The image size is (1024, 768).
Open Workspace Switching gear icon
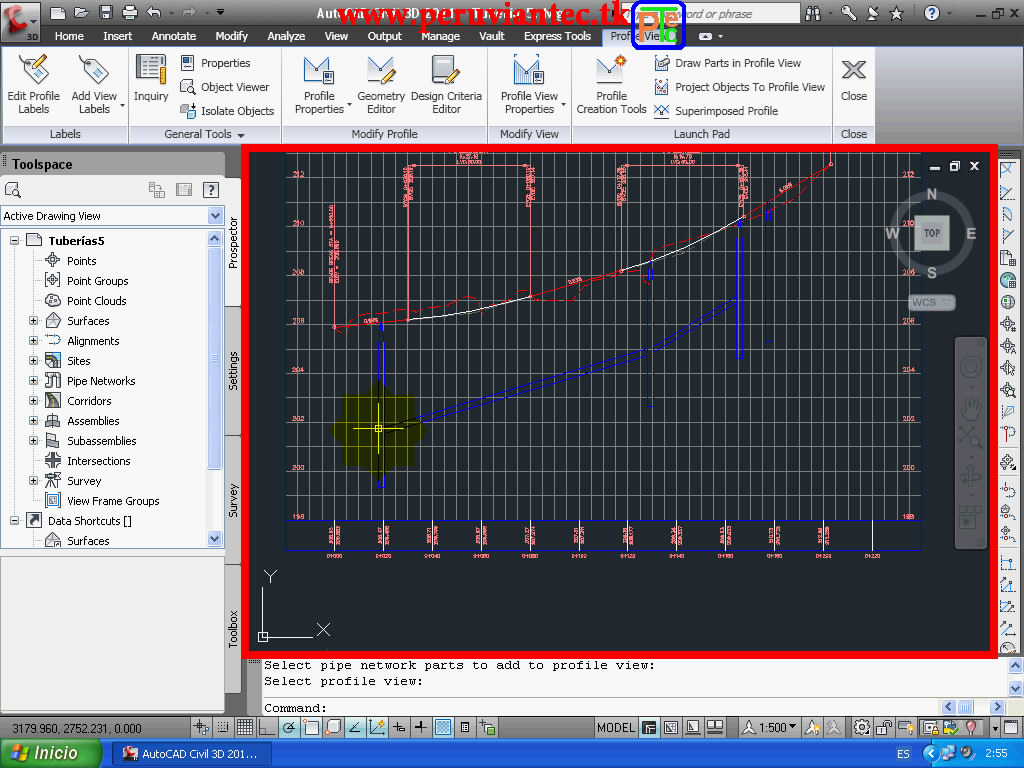coord(861,728)
